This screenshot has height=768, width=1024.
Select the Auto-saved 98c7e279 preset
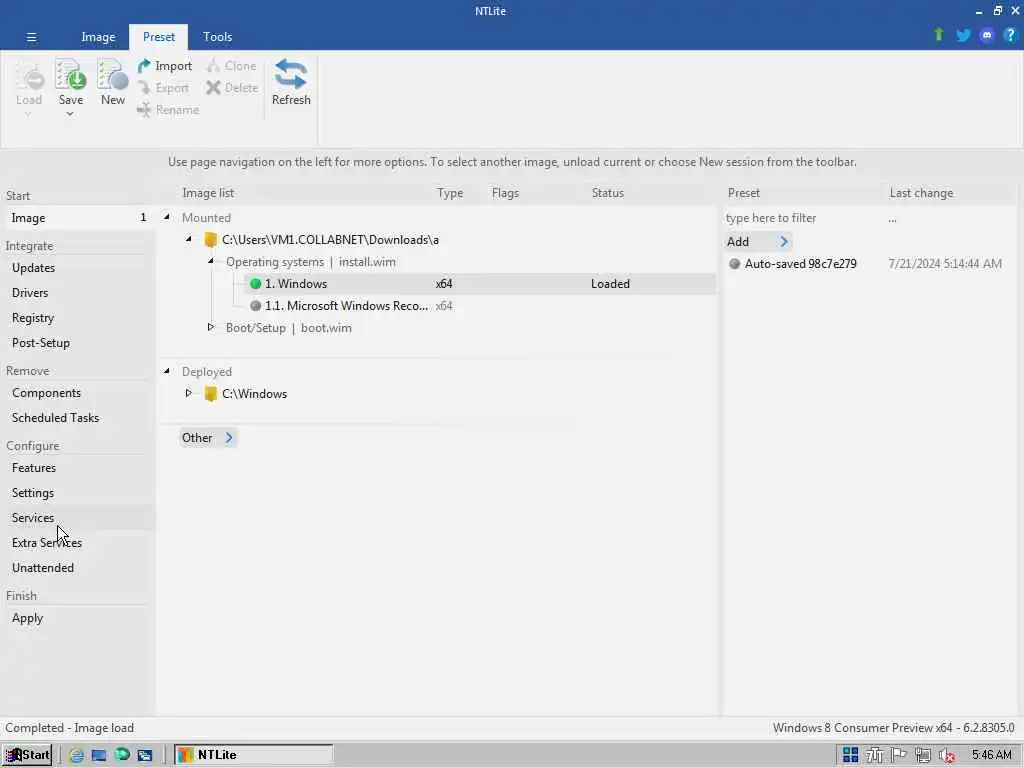[x=801, y=264]
